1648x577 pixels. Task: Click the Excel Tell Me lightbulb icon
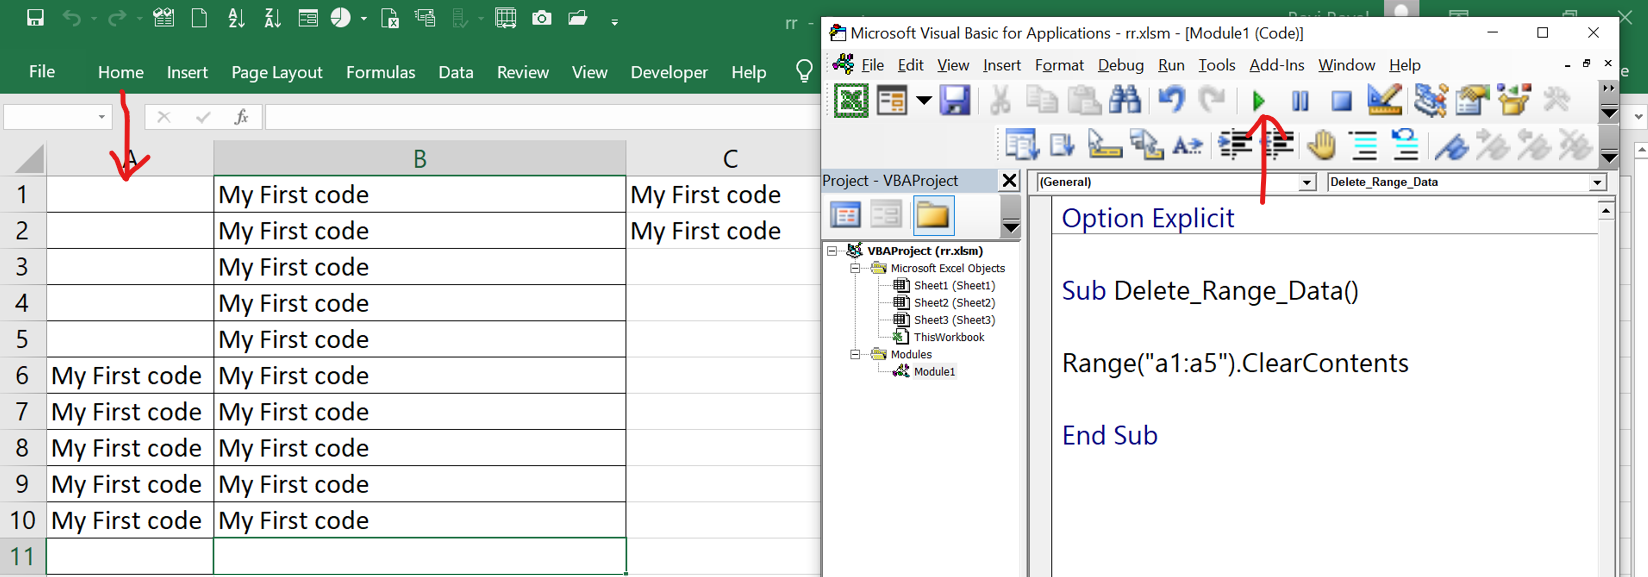(x=804, y=71)
